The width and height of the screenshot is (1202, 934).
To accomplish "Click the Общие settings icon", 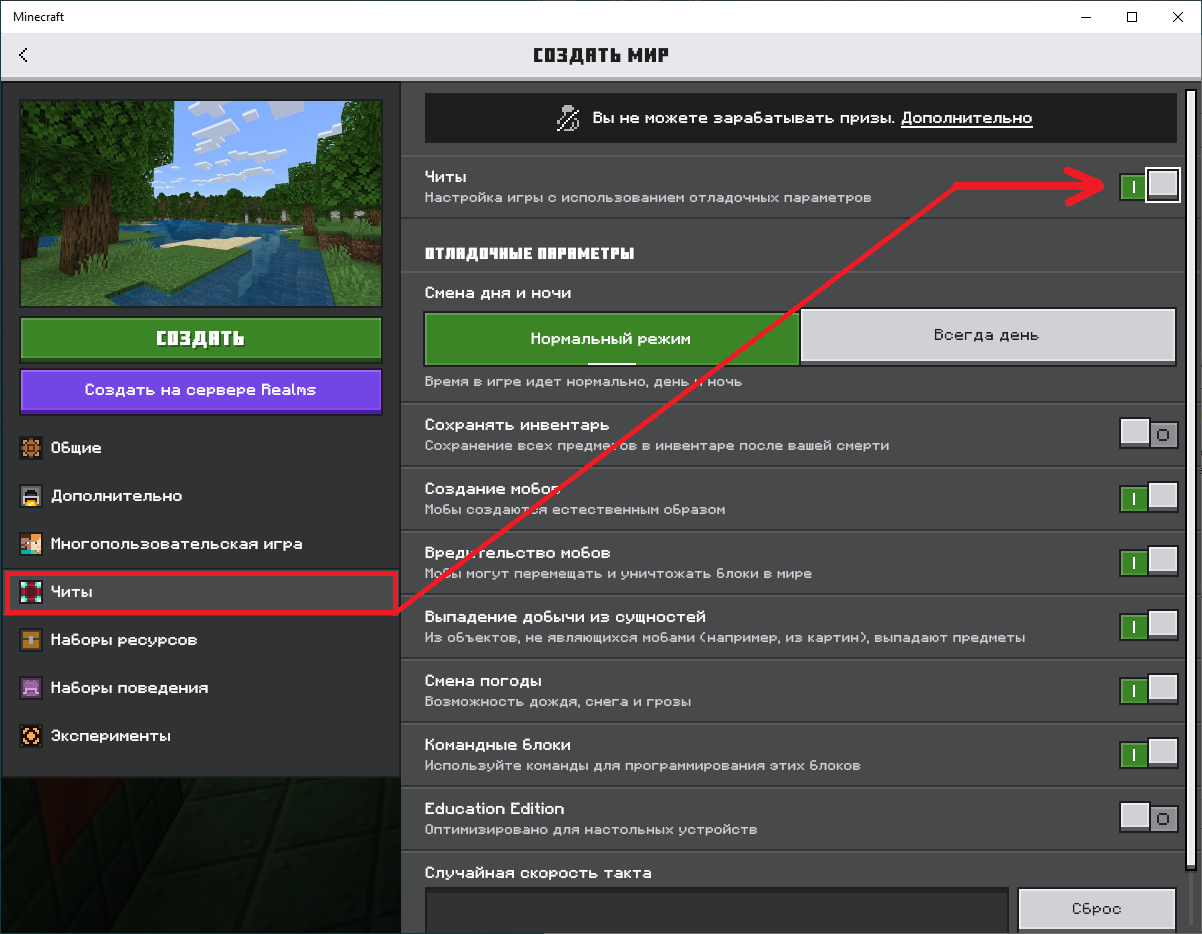I will pos(31,448).
